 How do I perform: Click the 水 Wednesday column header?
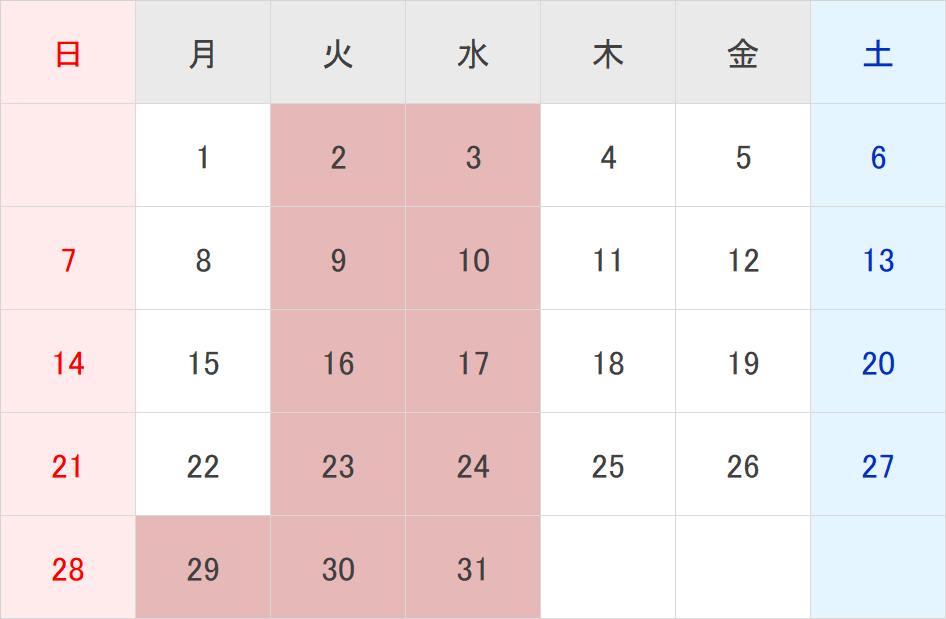click(x=473, y=54)
